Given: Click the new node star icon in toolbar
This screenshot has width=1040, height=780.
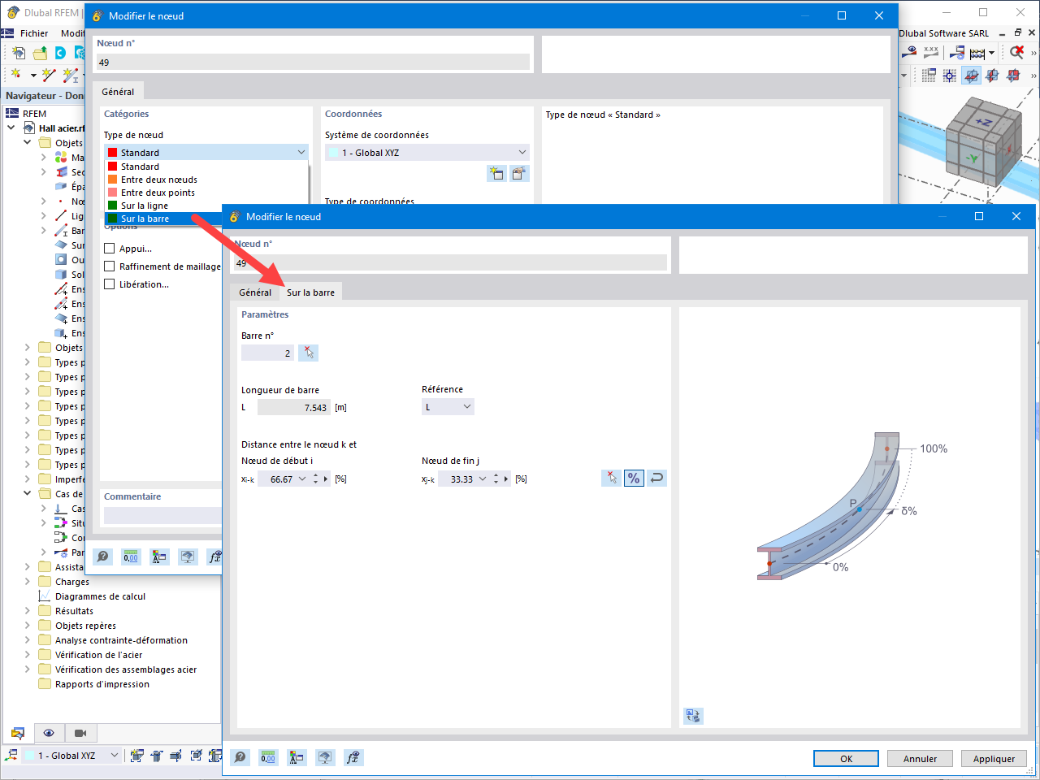Looking at the screenshot, I should coord(16,74).
